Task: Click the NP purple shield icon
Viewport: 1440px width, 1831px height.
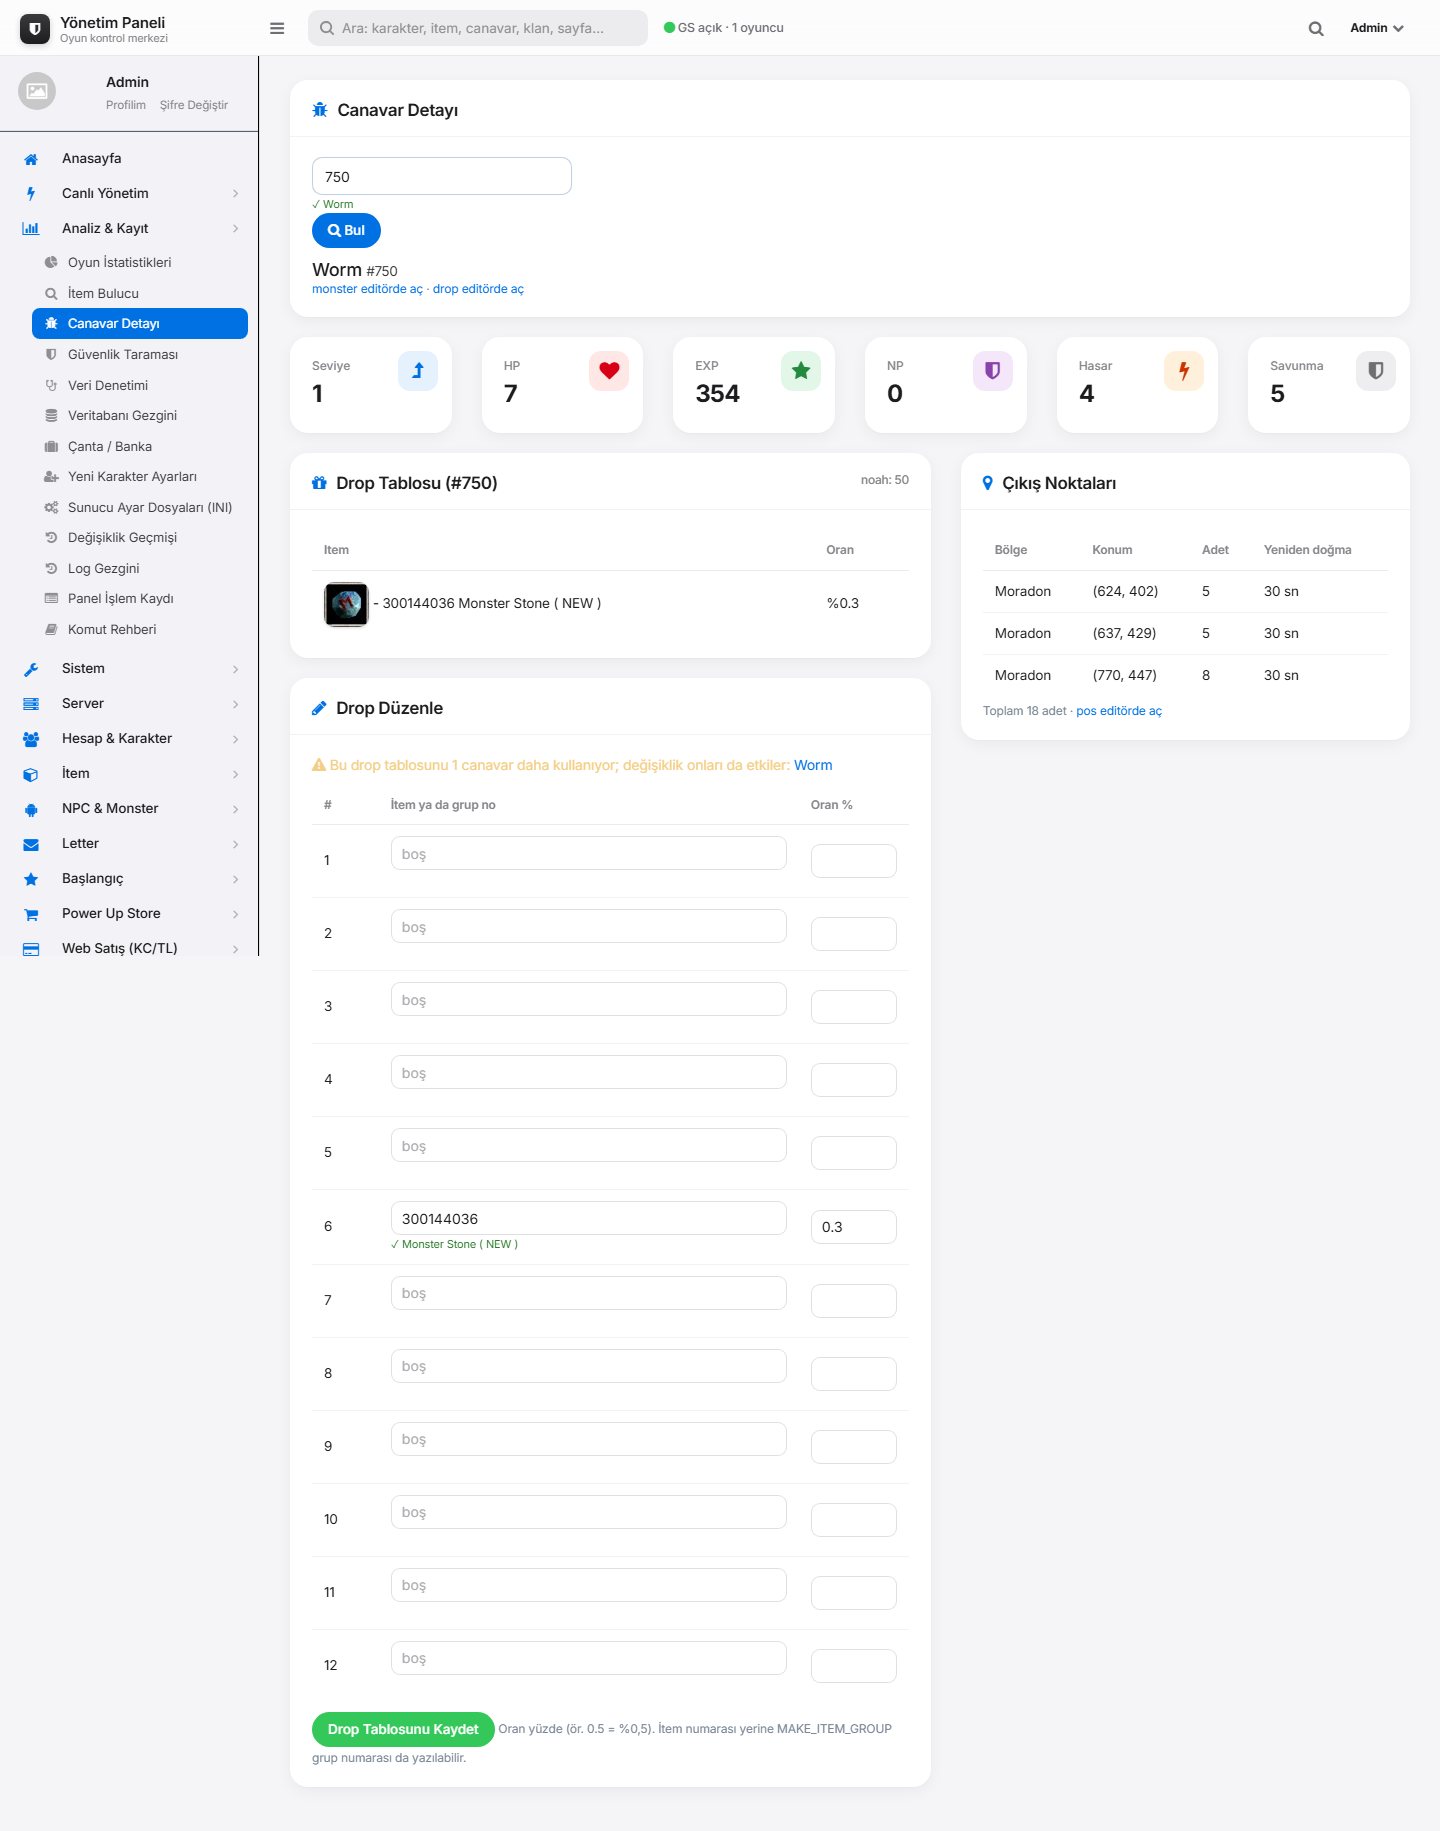Action: [x=993, y=371]
